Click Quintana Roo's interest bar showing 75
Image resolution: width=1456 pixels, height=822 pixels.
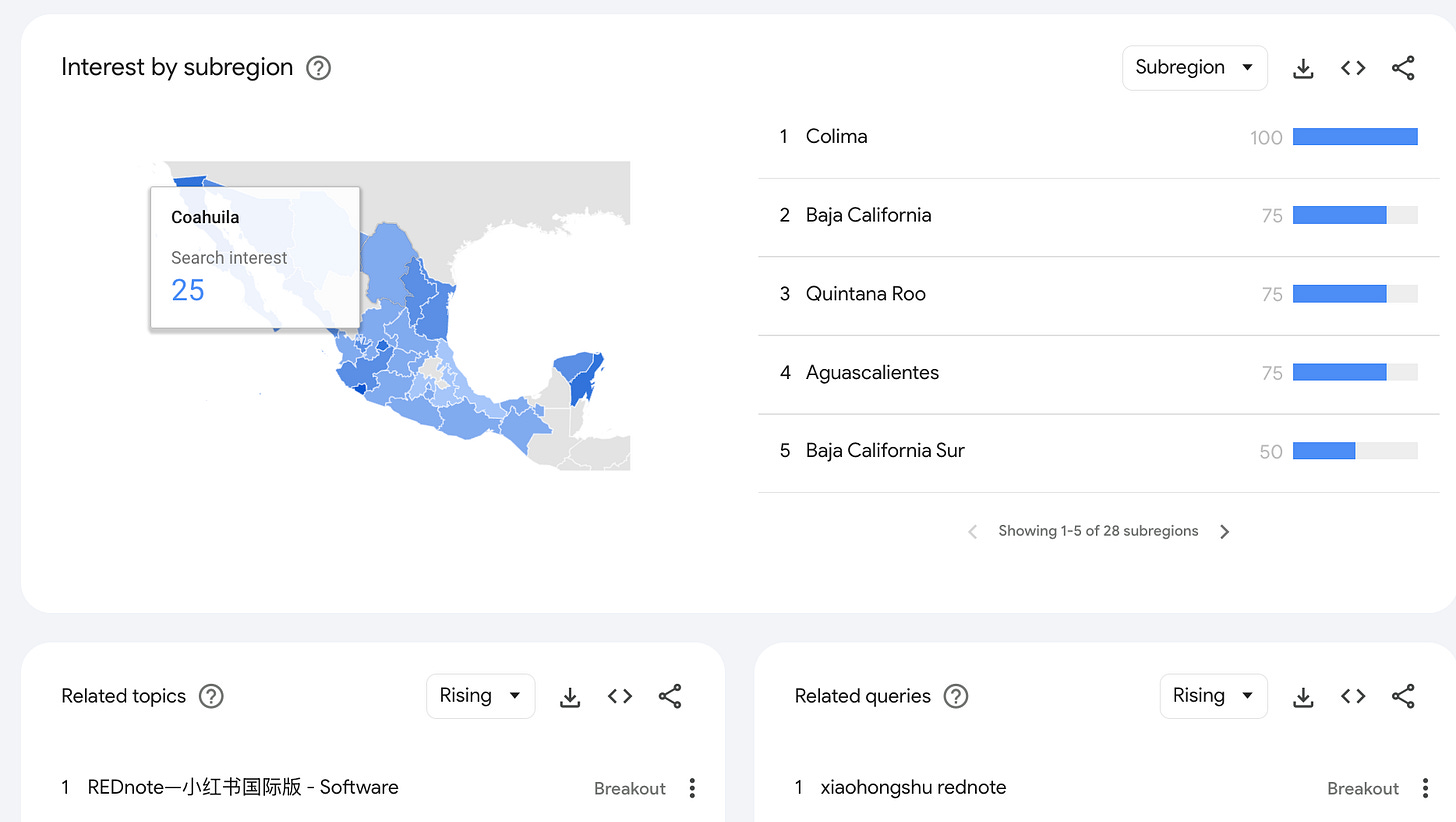point(1355,294)
